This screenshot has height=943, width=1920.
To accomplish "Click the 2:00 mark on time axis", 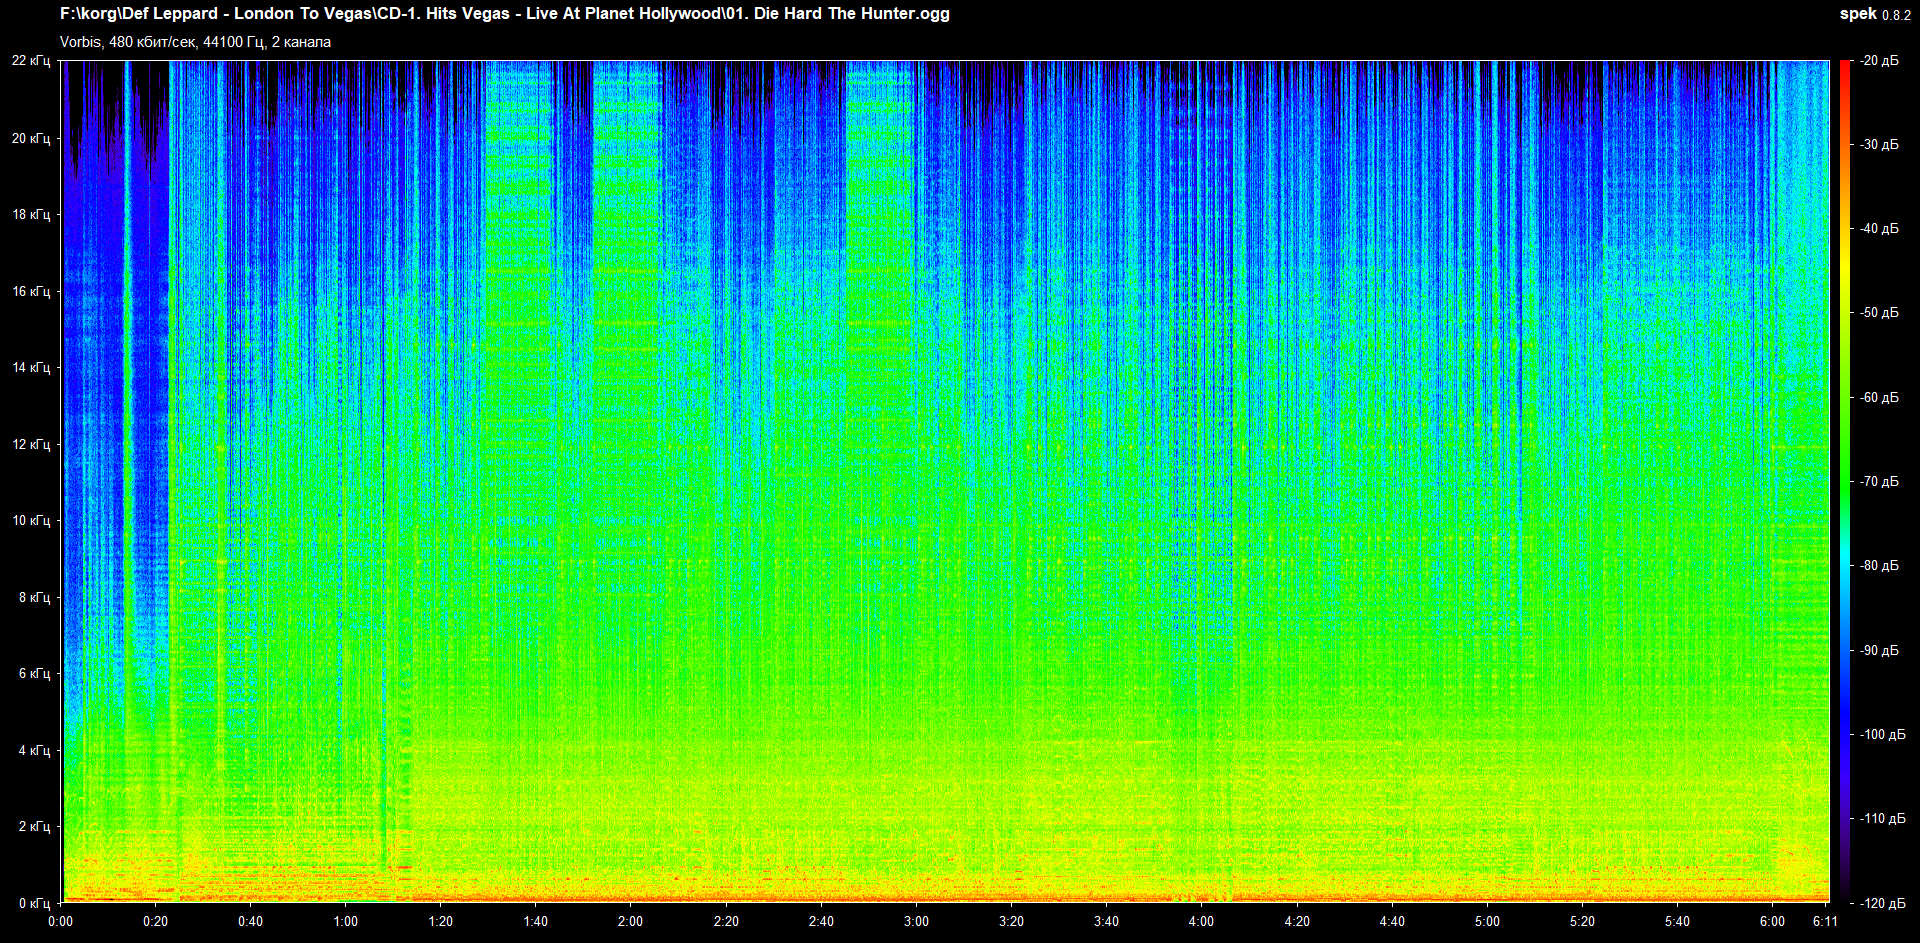I will click(x=631, y=921).
